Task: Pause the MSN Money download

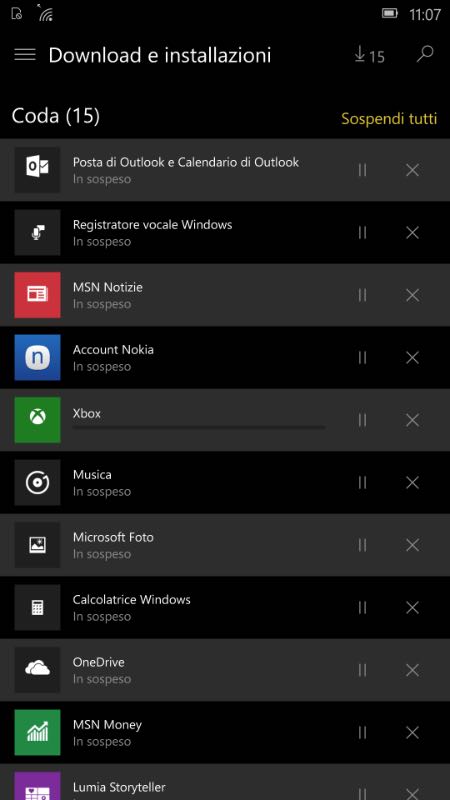Action: [362, 733]
